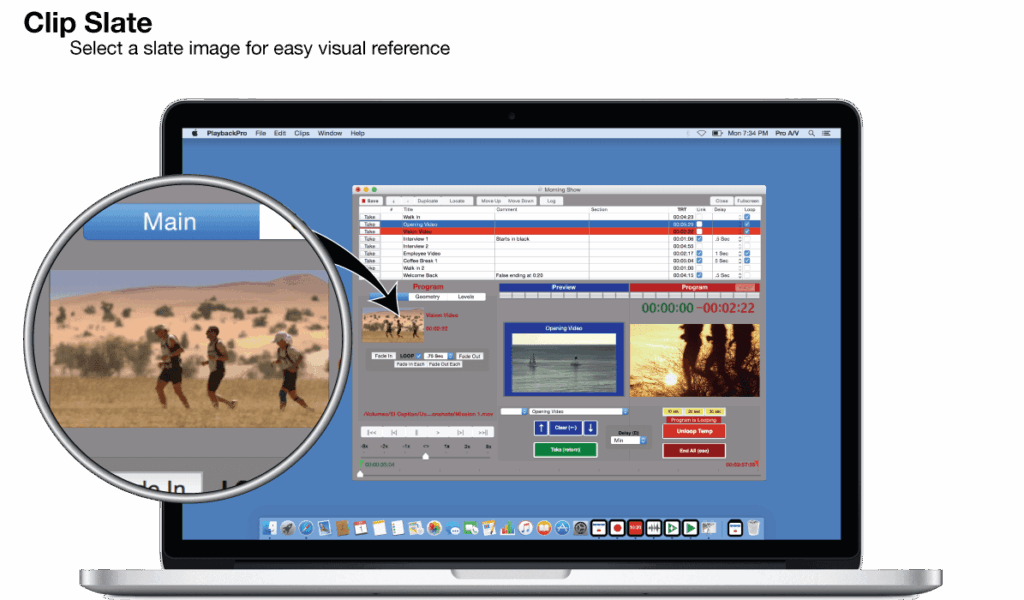This screenshot has height=600, width=1024.
Task: Click the Take button for Walk In
Action: (370, 217)
